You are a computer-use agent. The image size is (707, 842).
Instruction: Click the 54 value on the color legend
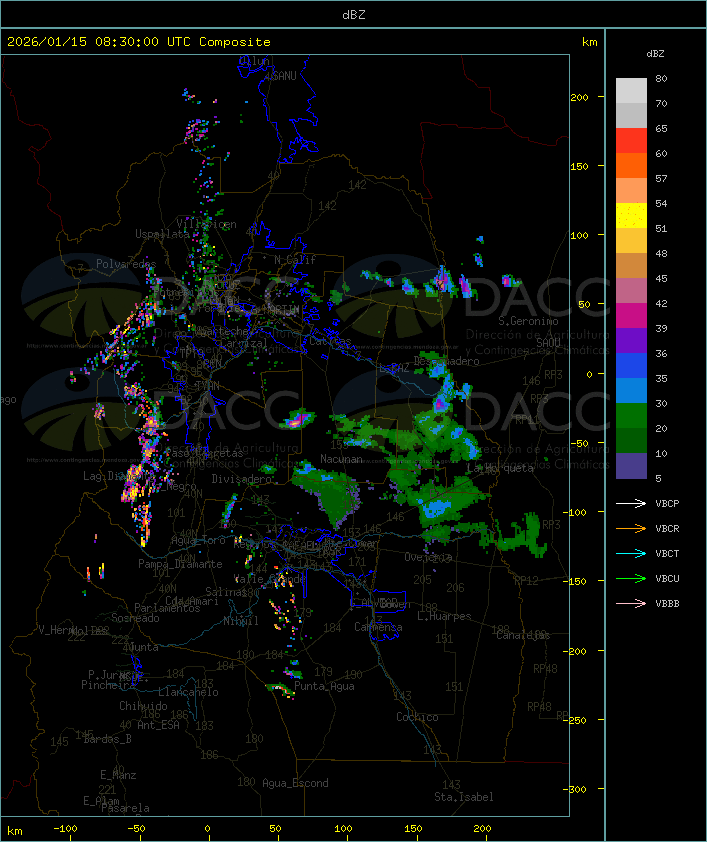point(661,204)
